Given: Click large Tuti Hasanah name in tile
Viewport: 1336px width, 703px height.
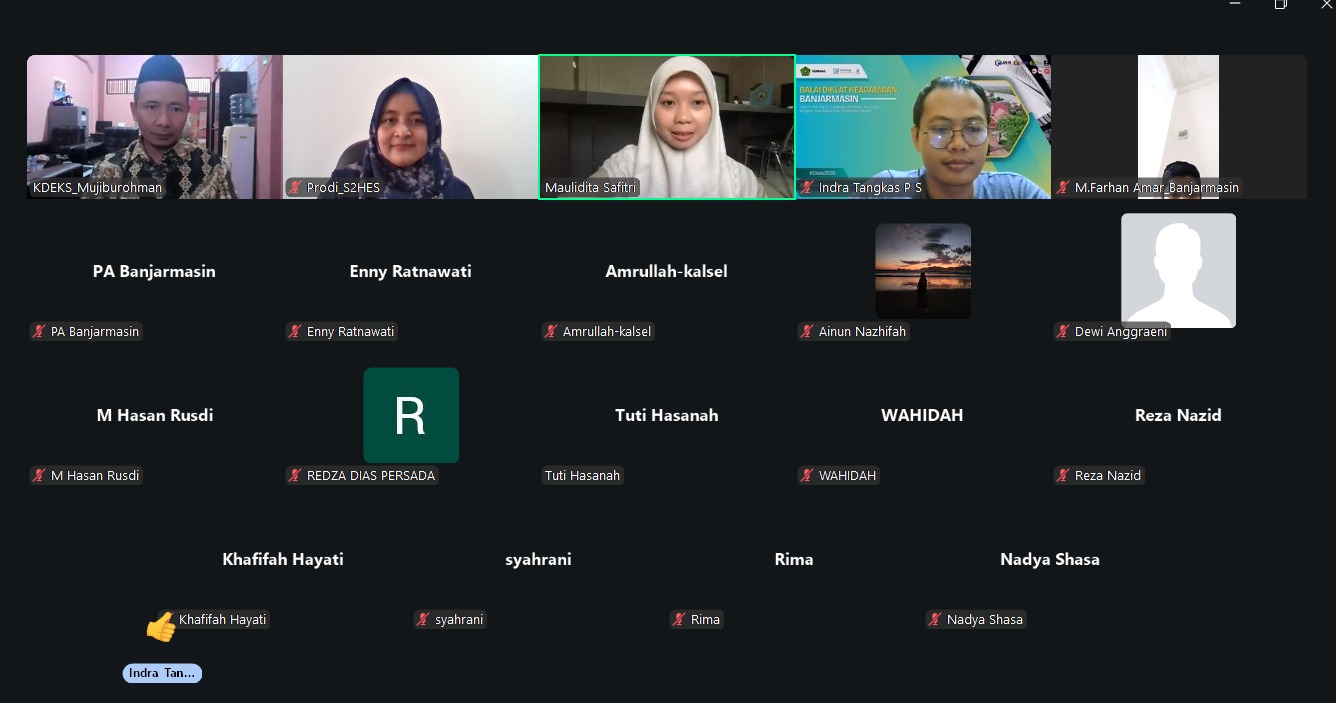Looking at the screenshot, I should (x=667, y=415).
